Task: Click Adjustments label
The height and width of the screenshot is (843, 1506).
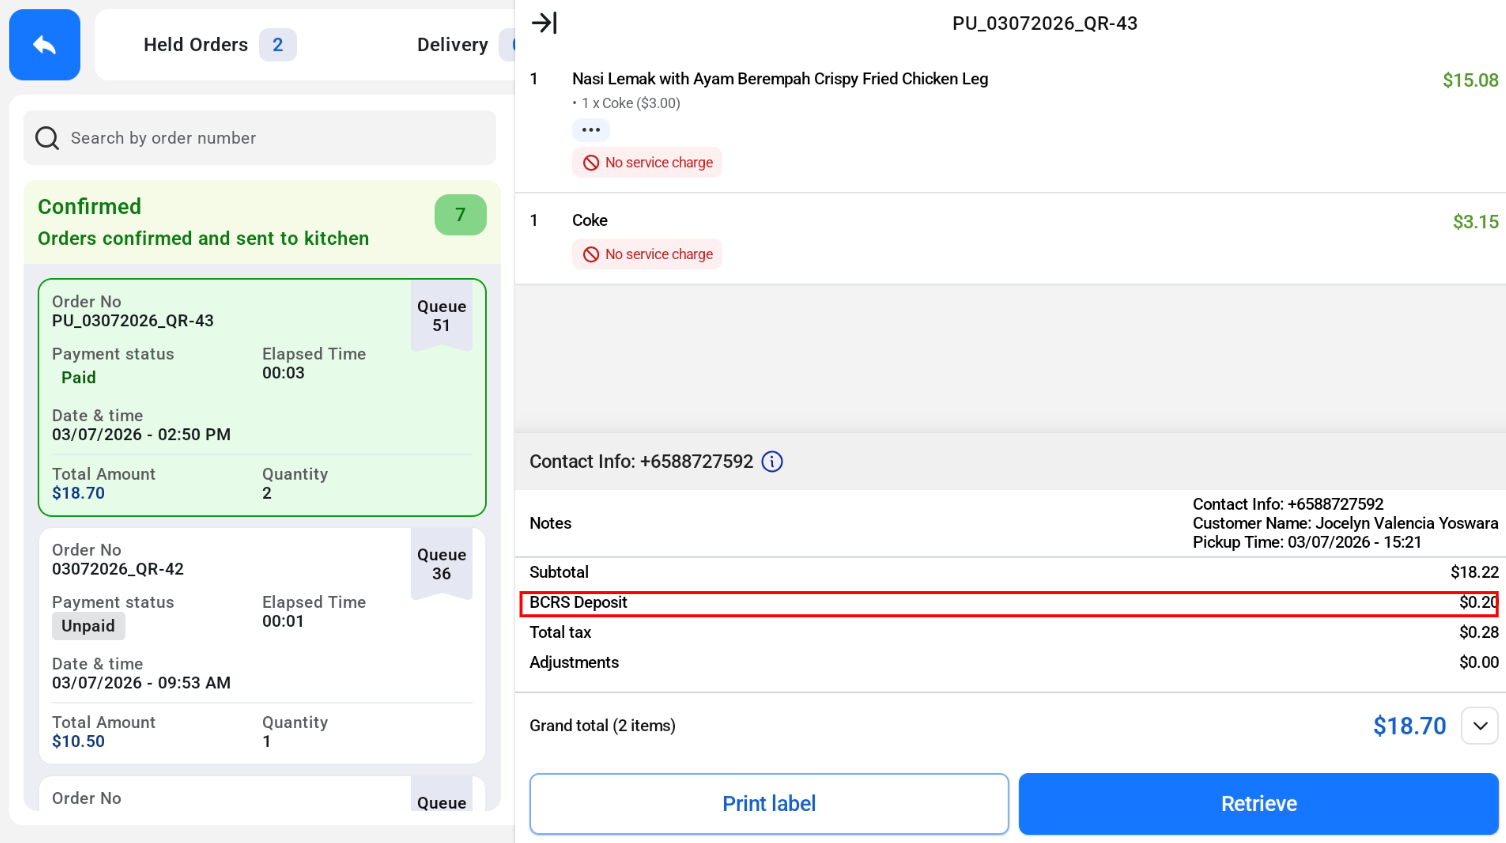Action: coord(574,663)
